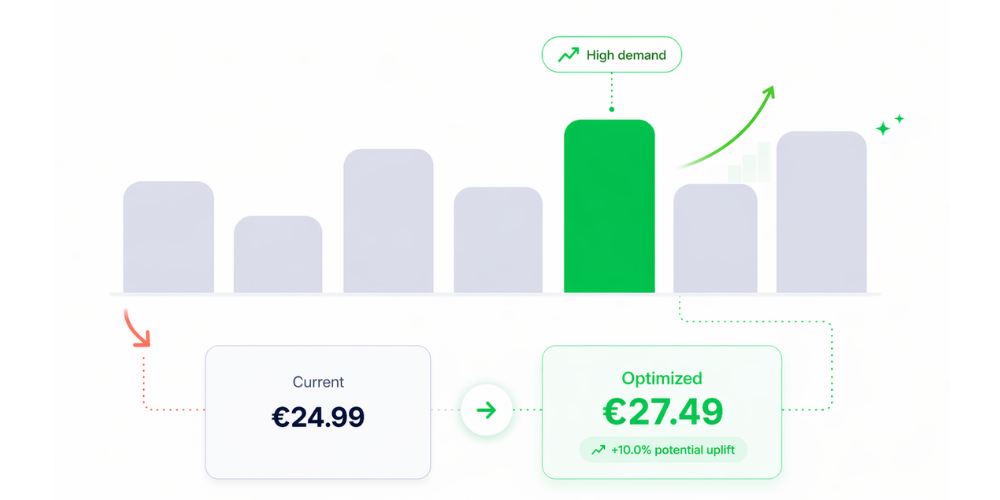Select the third bar from the left

click(388, 221)
